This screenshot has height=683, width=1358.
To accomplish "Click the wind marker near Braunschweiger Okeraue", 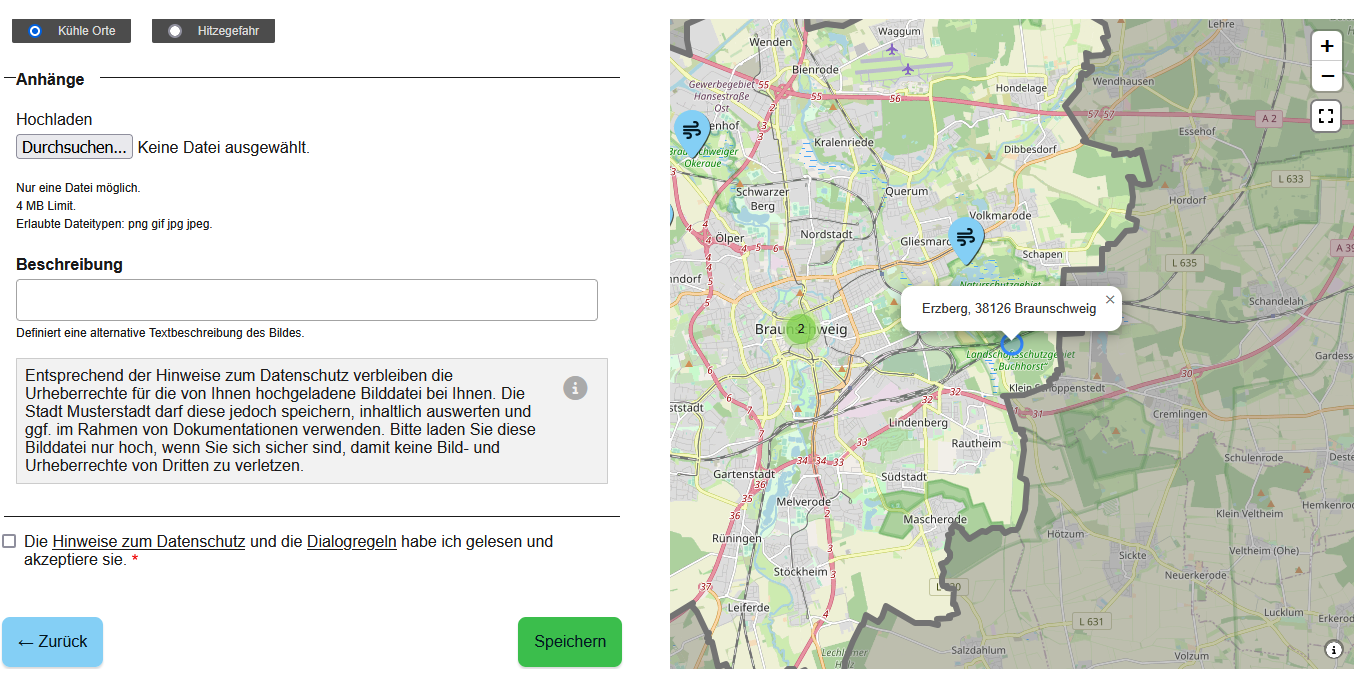I will pos(691,133).
